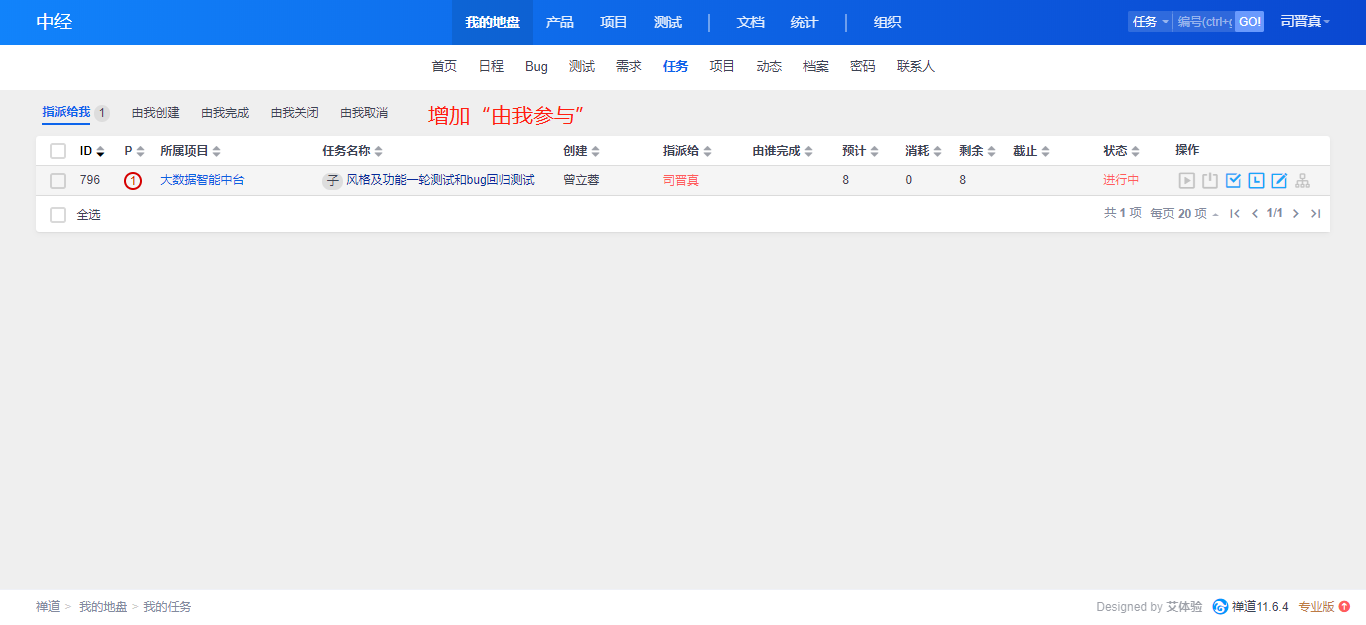1366x625 pixels.
Task: Toggle the table header checkbox
Action: tap(58, 151)
